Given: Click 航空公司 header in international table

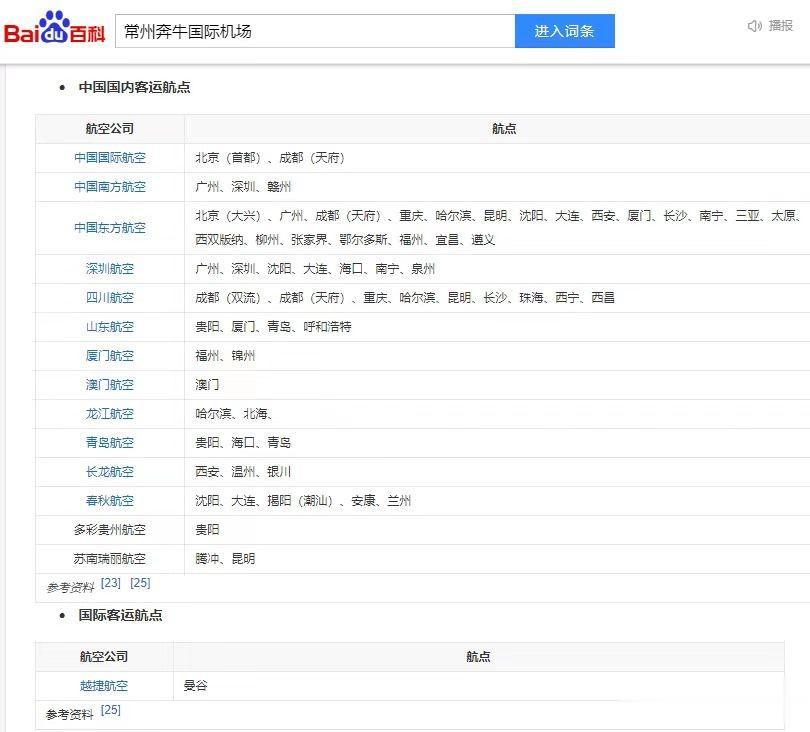Looking at the screenshot, I should (x=104, y=657).
